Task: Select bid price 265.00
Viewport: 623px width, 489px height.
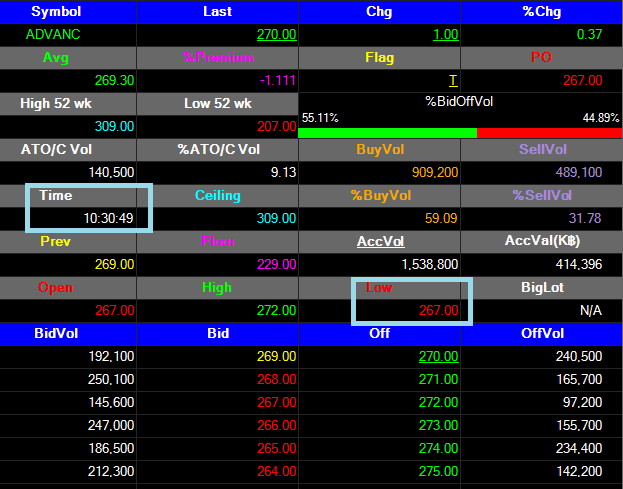Action: [277, 448]
